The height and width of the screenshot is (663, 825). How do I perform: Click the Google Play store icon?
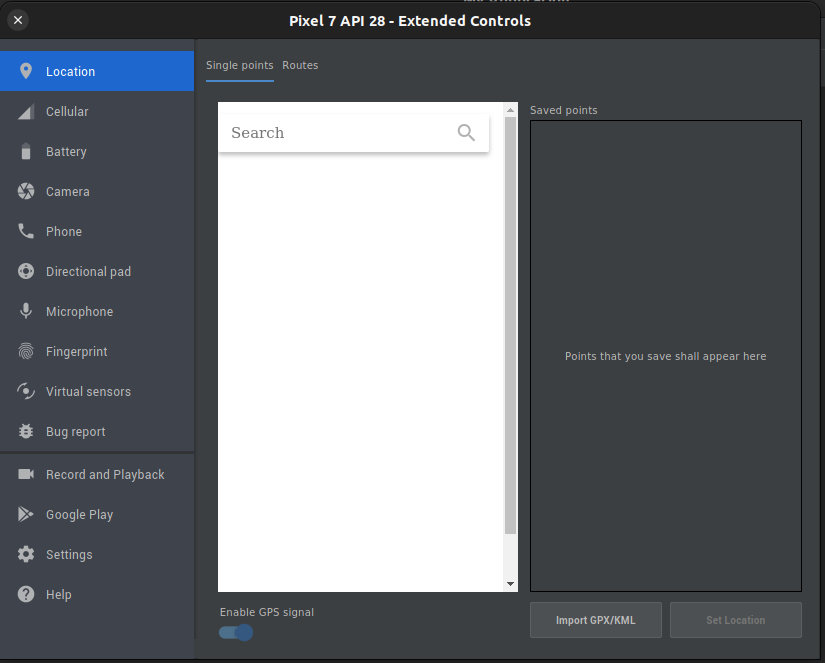click(x=26, y=514)
